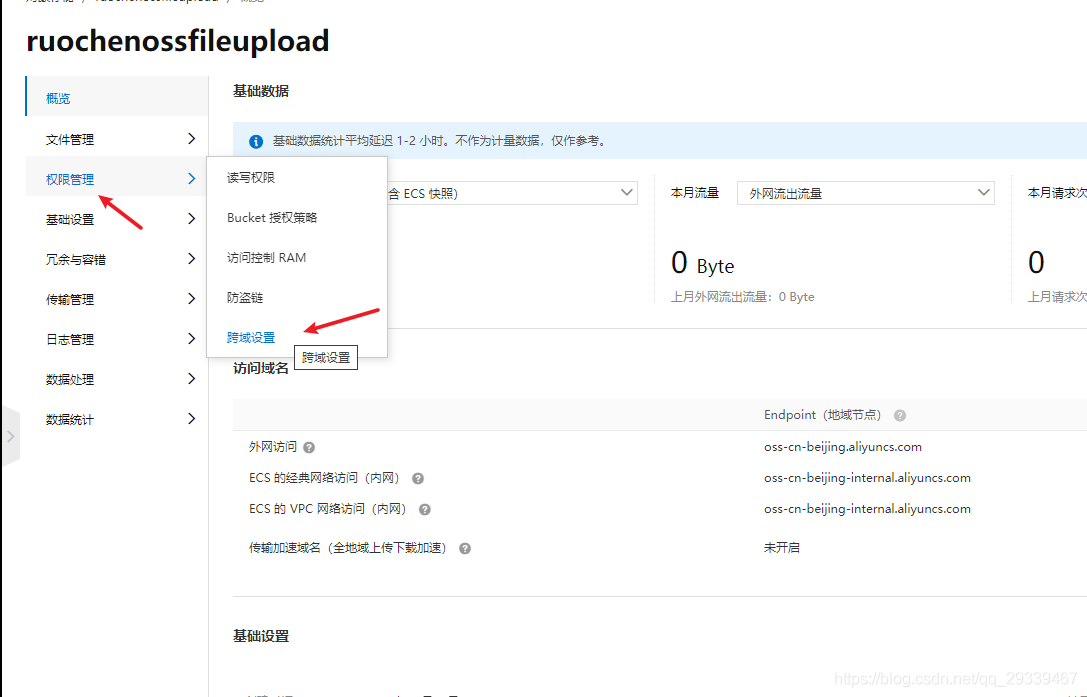Click the blue info icon in the notice
Viewport: 1087px width, 697px height.
point(256,141)
